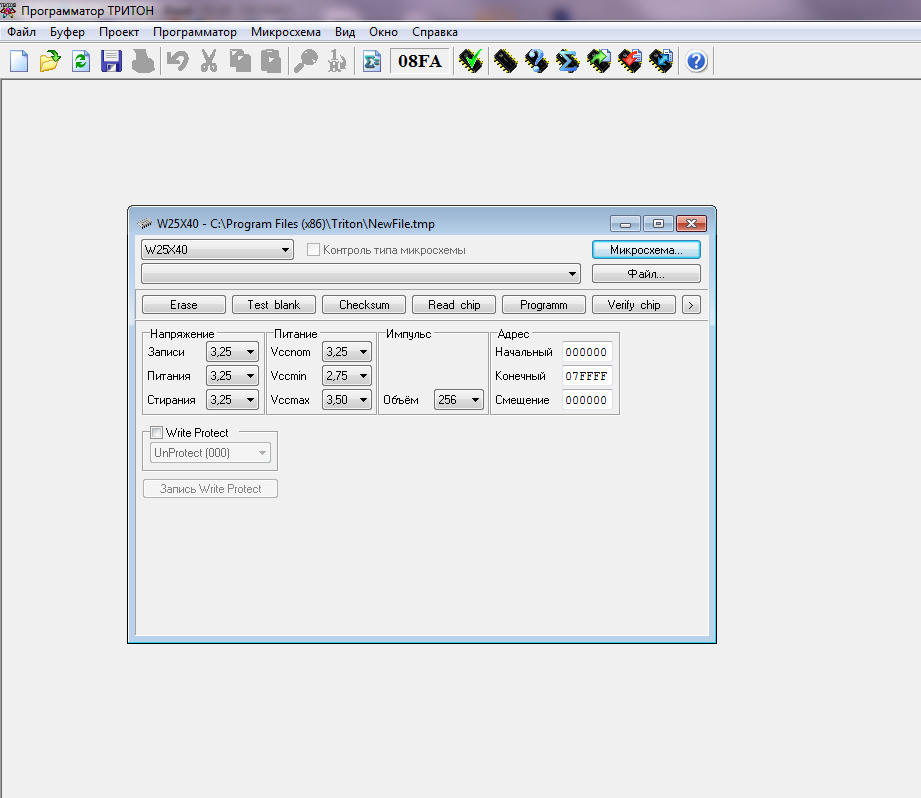Click the Erase button
The image size is (921, 798).
tap(183, 305)
